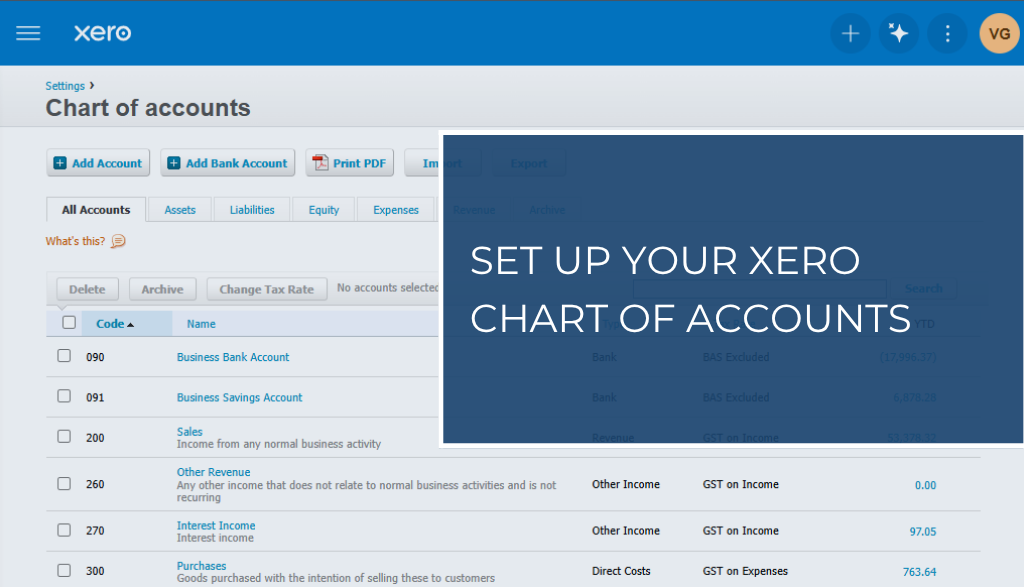Click the Add Account button
1024x587 pixels.
point(97,162)
